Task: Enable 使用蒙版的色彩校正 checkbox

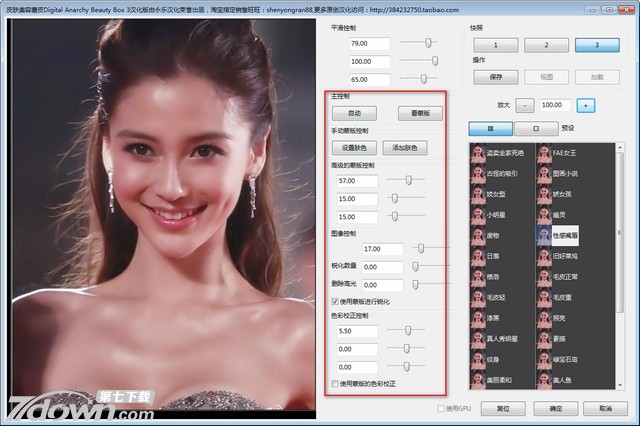Action: [x=336, y=383]
